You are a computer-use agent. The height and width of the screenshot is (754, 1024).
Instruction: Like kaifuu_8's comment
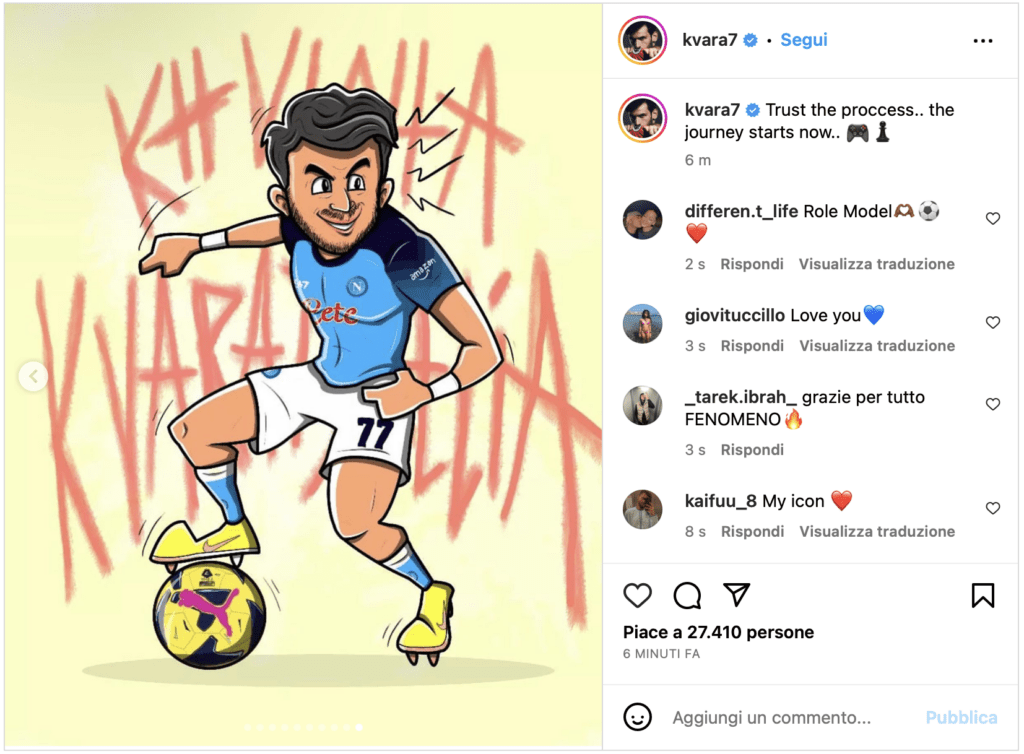pos(993,508)
